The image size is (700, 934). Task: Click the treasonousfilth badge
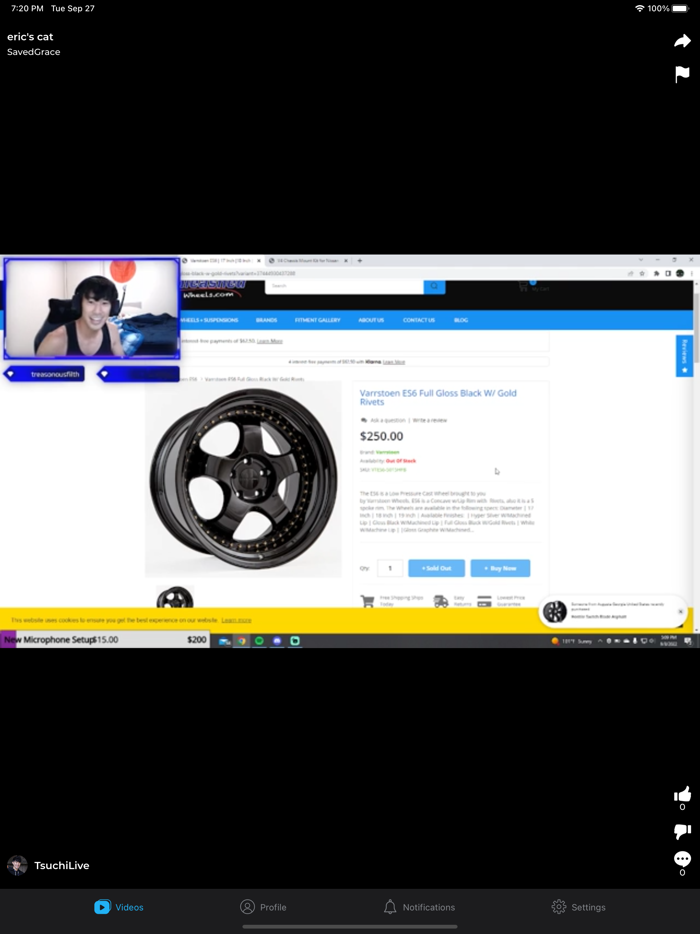pyautogui.click(x=45, y=374)
